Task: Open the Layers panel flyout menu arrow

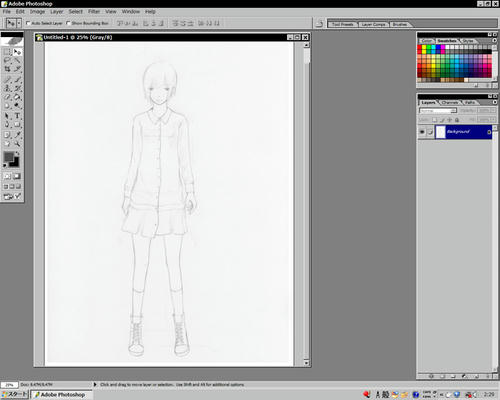Action: pos(495,102)
